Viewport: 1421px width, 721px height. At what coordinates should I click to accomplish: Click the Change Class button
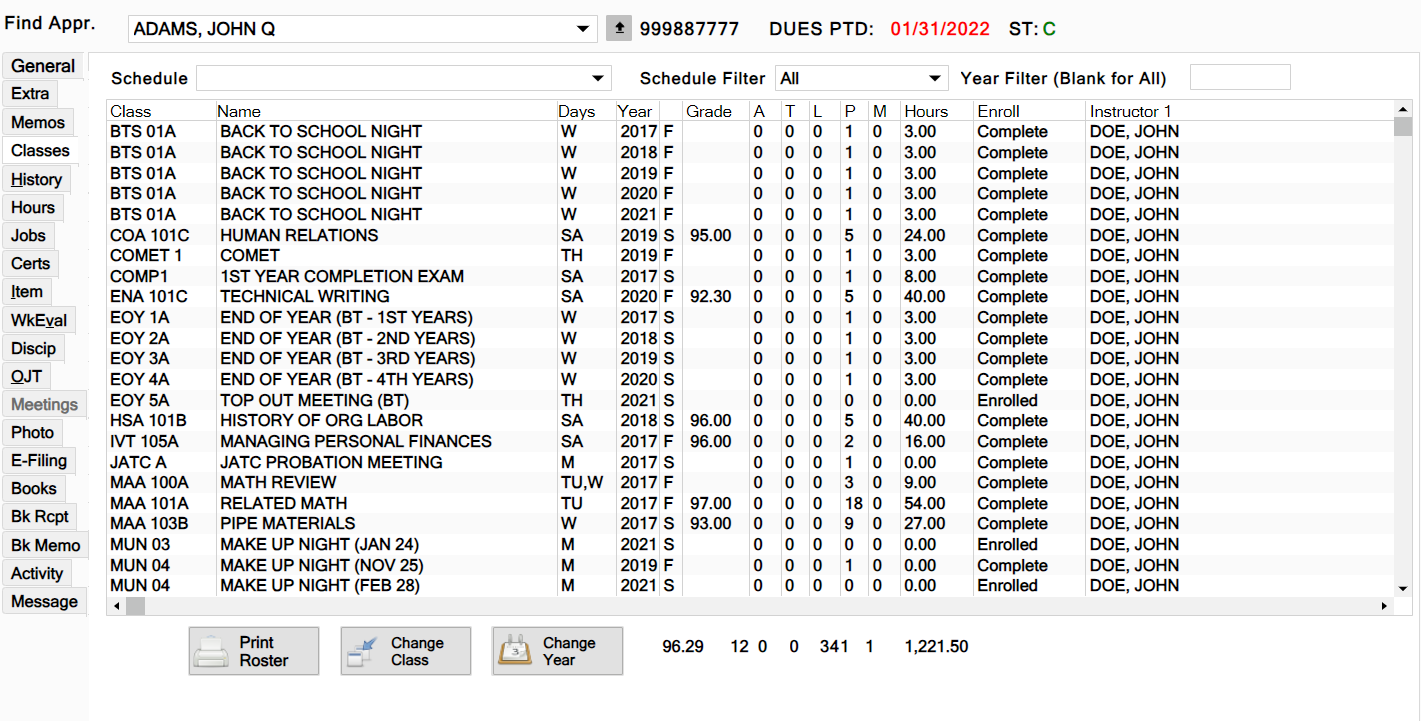pos(406,651)
